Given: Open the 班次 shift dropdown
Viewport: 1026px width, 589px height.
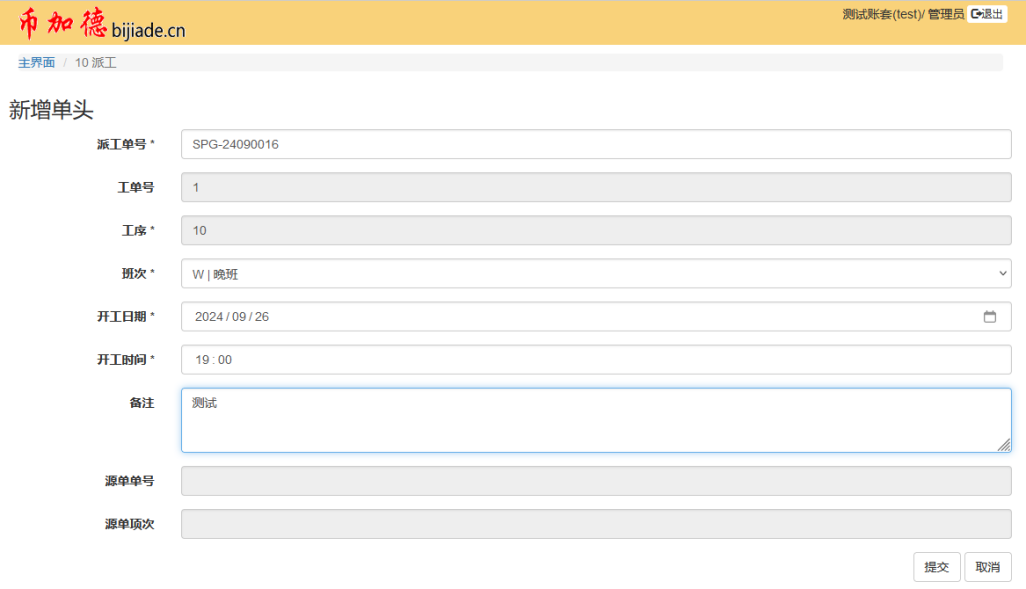Looking at the screenshot, I should (x=595, y=274).
